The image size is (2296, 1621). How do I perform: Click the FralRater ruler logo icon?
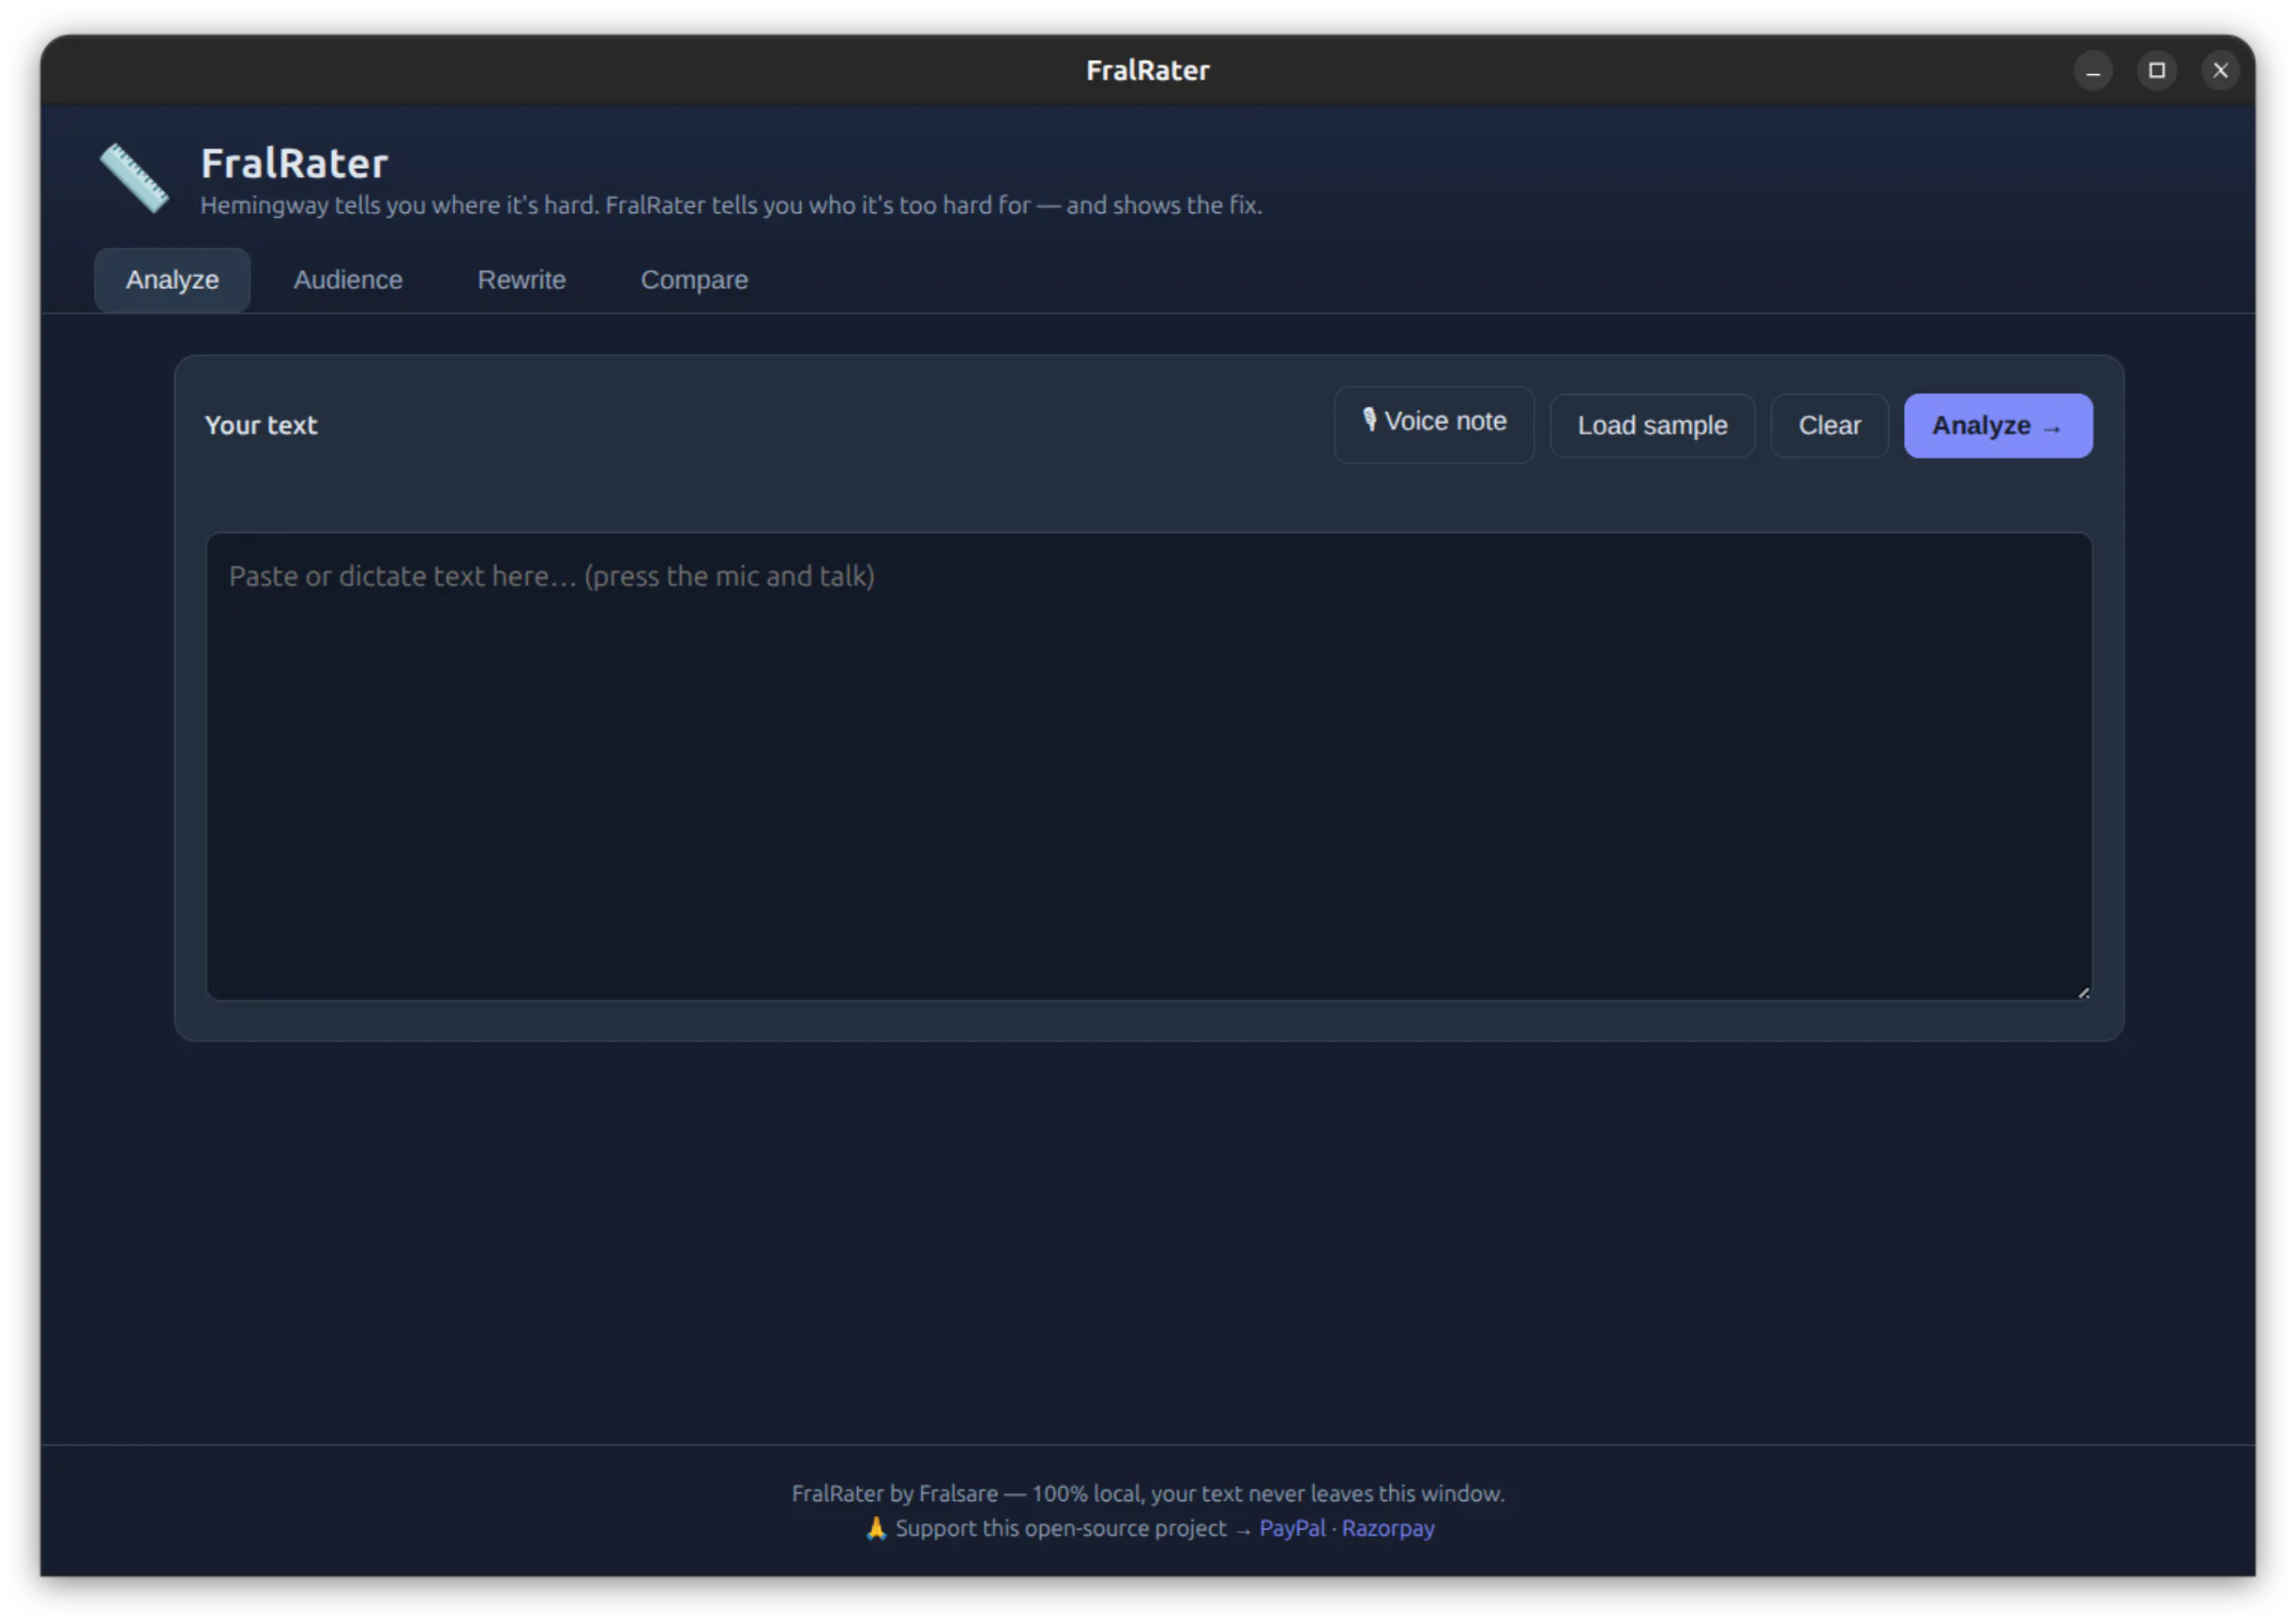tap(134, 178)
